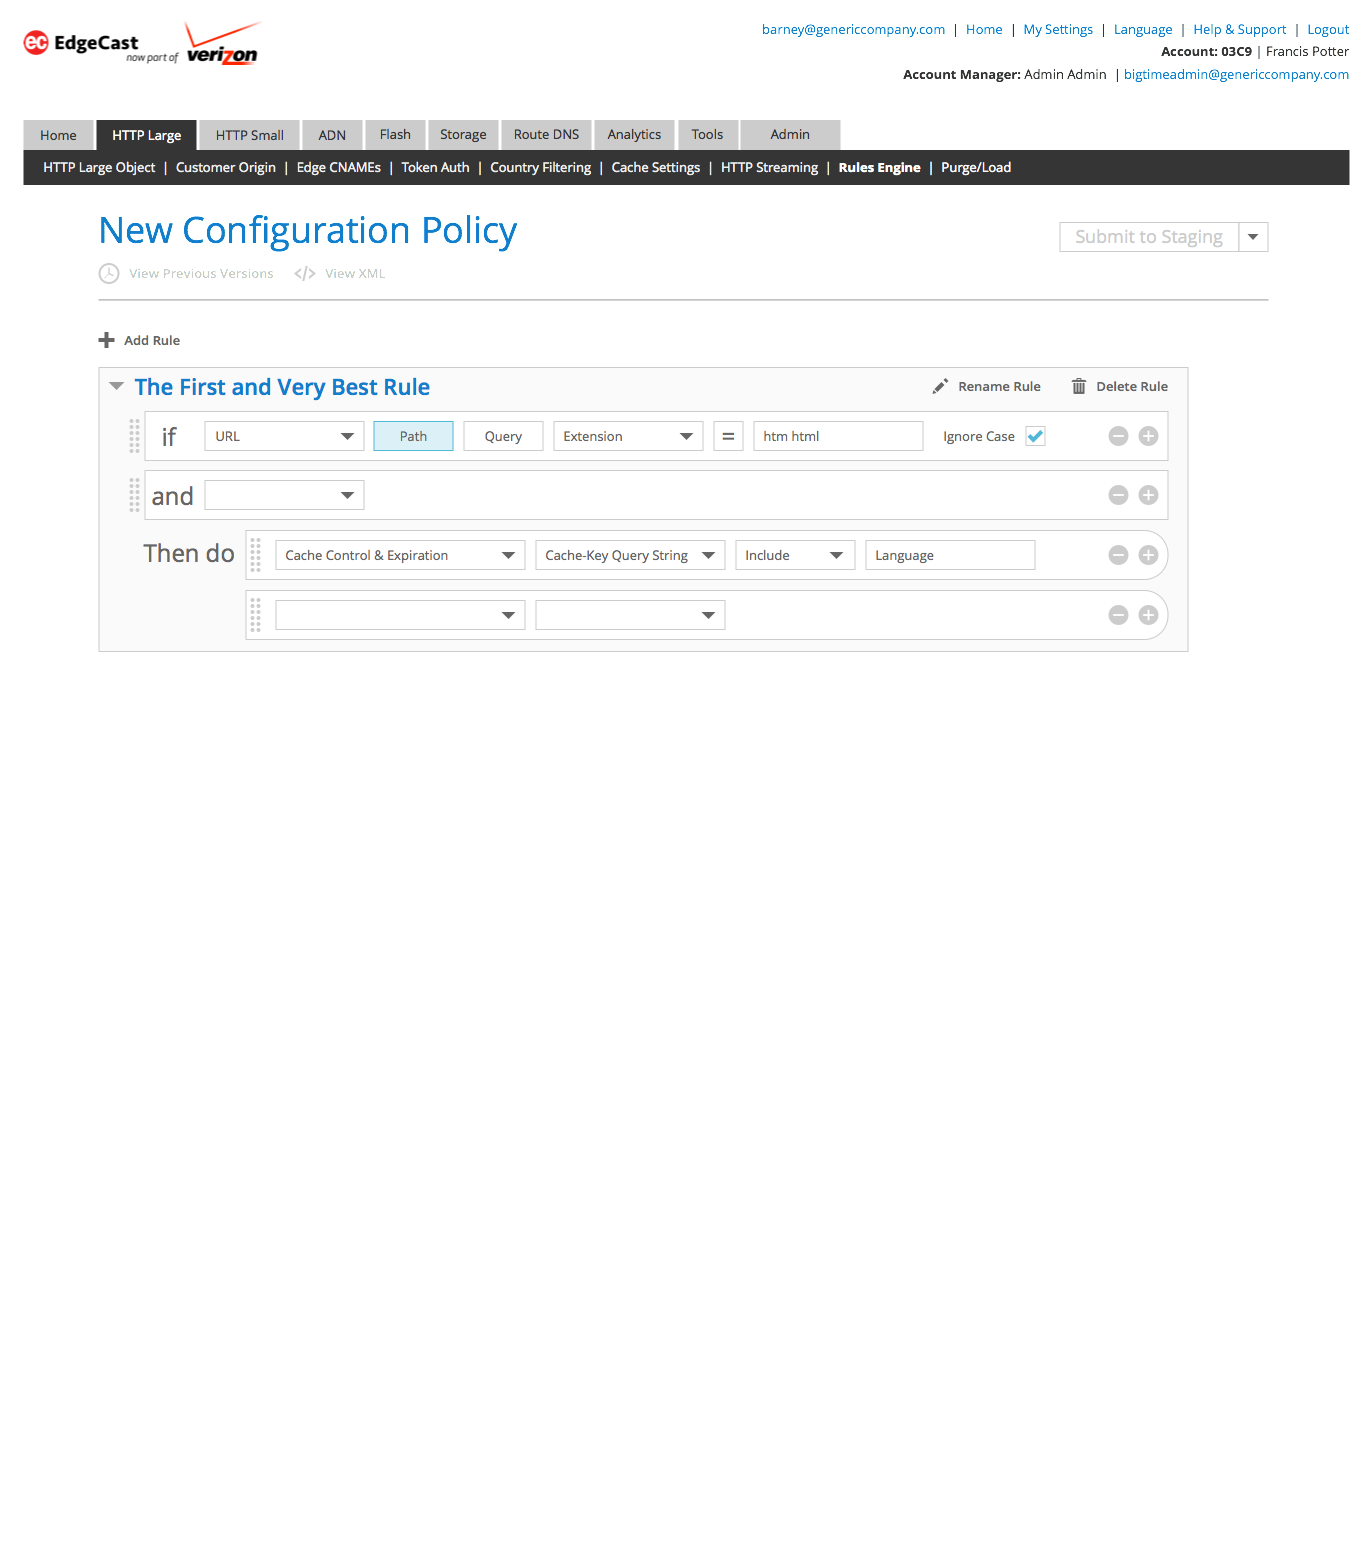Open the empty 'and' condition dropdown
Screen dimensions: 1367x1560
coord(284,495)
